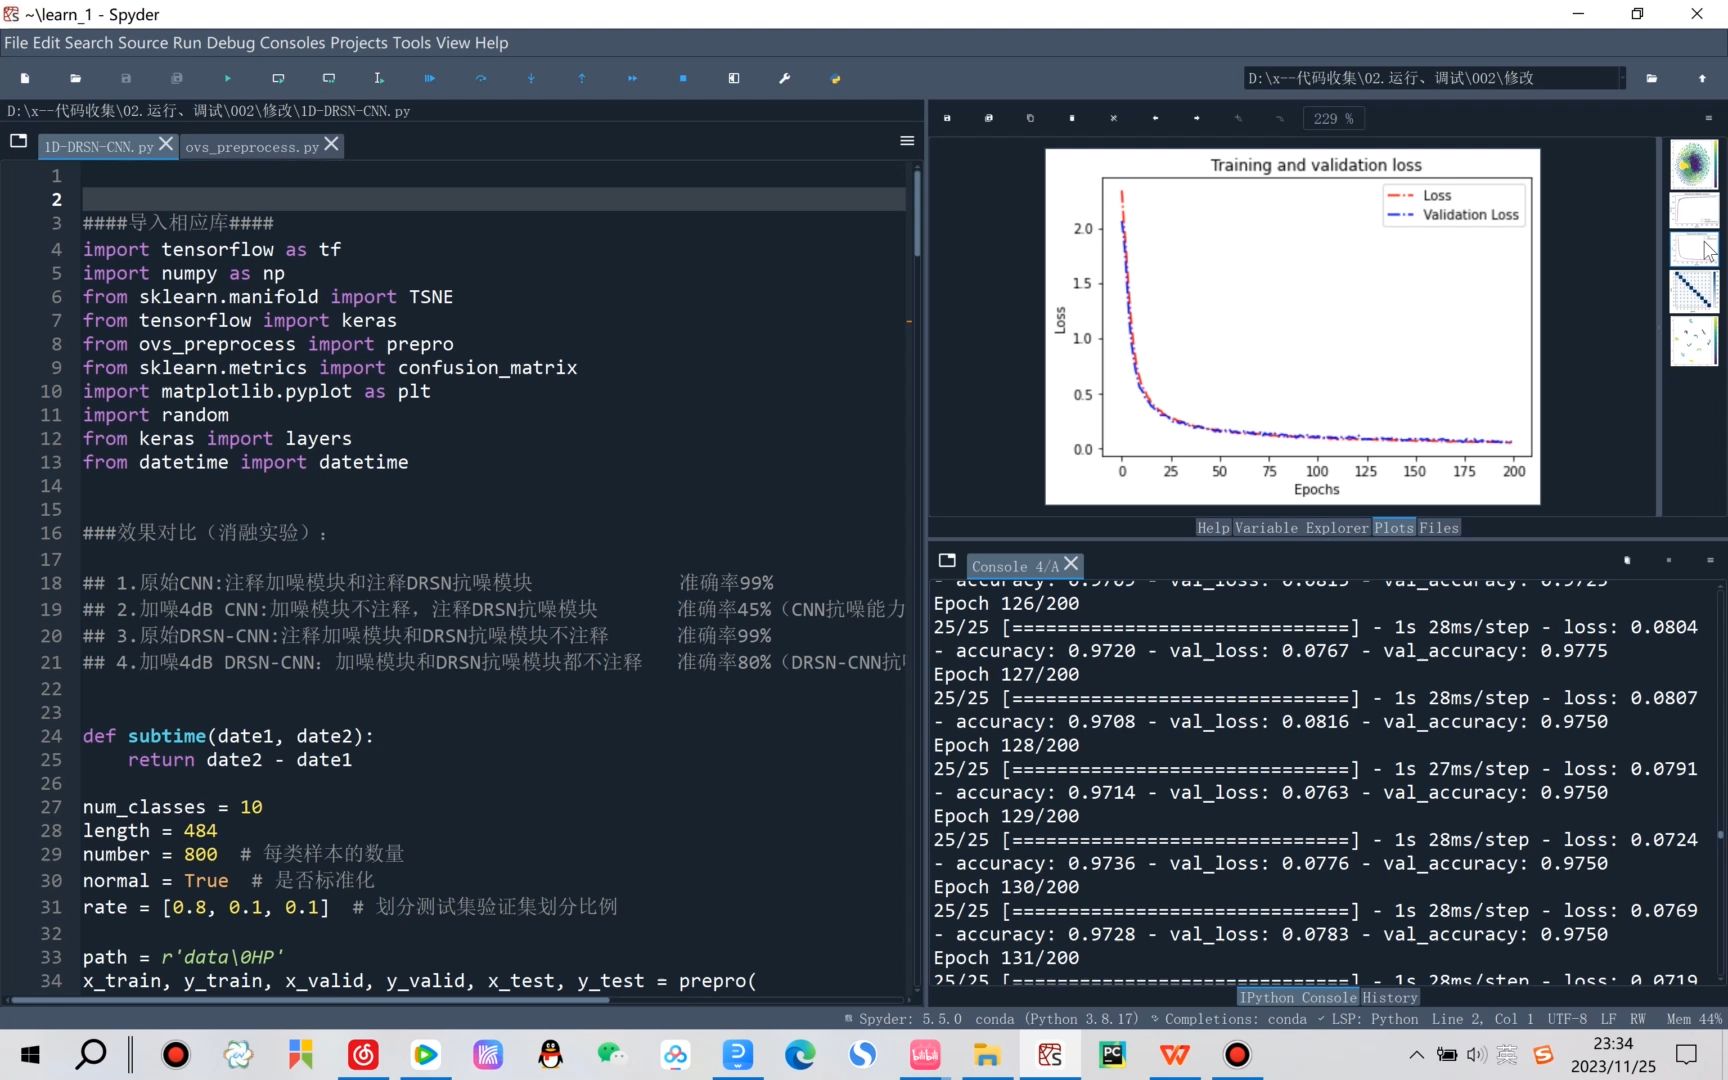Open the Debug menu
Viewport: 1728px width, 1080px height.
tap(230, 43)
